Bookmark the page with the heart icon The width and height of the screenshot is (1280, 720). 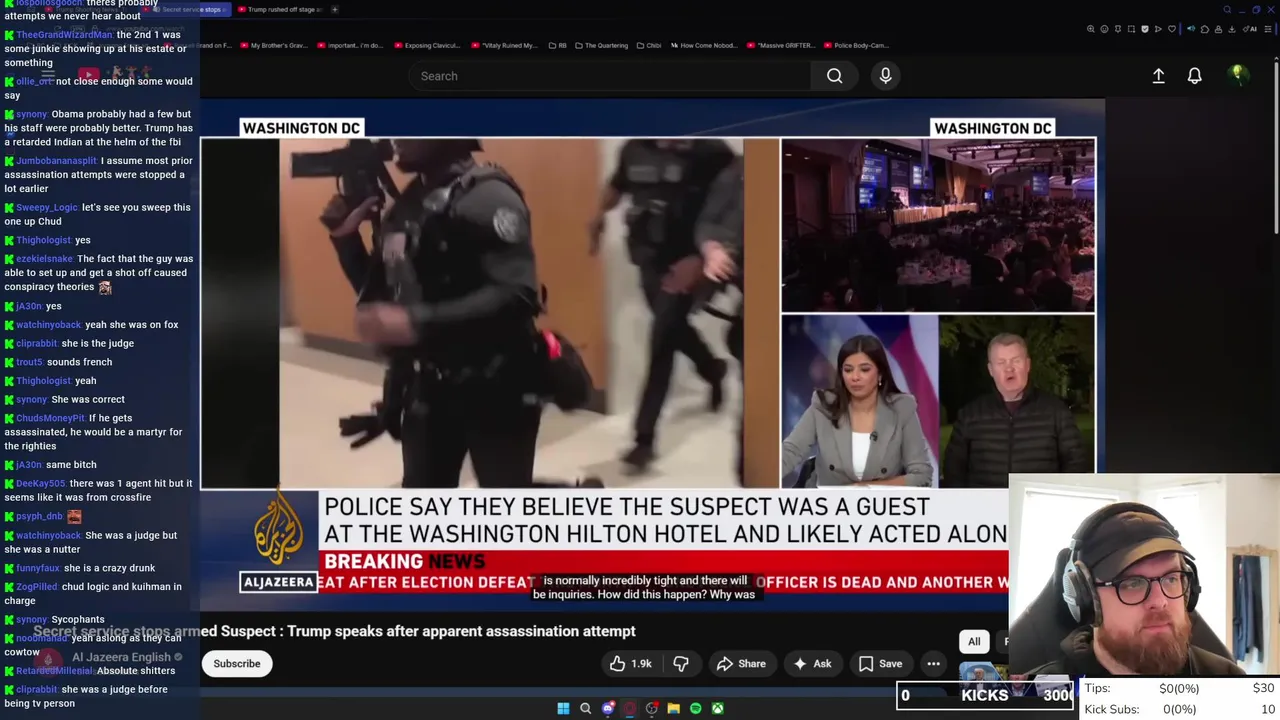[x=1172, y=29]
